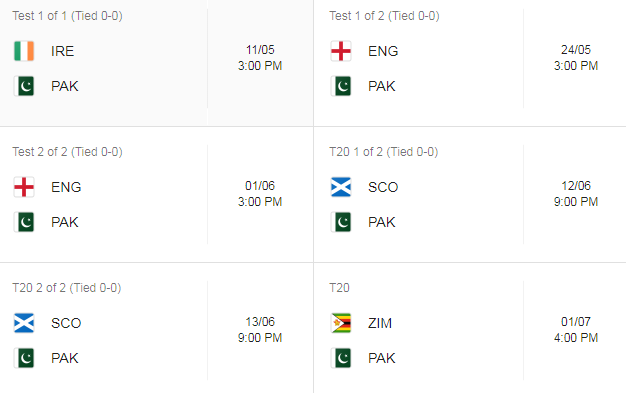Open the IRE team name link
The image size is (626, 393).
62,51
